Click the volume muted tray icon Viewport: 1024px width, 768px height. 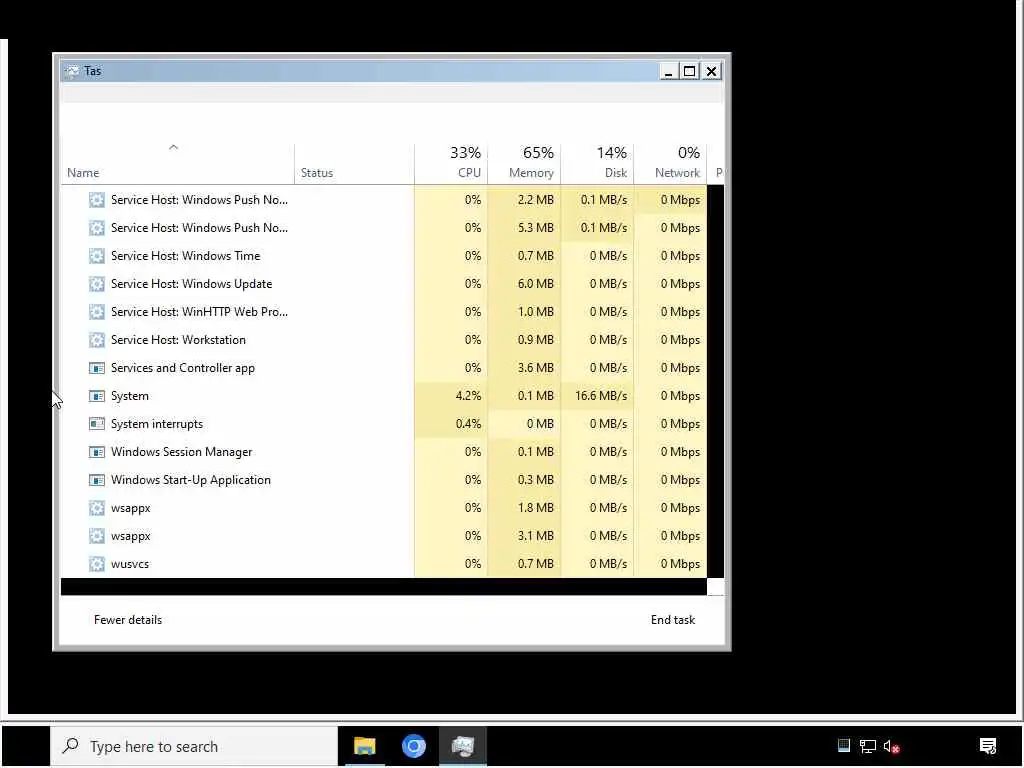[x=891, y=746]
